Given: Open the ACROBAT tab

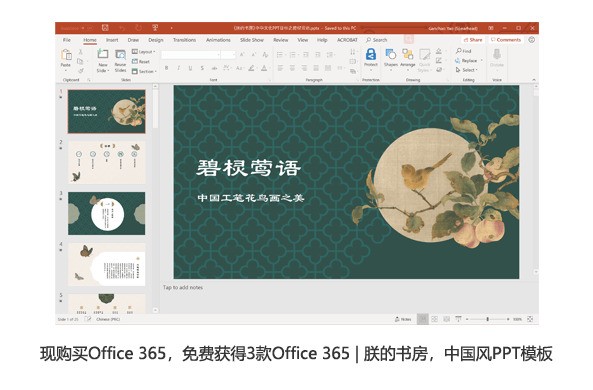Looking at the screenshot, I should click(x=347, y=40).
